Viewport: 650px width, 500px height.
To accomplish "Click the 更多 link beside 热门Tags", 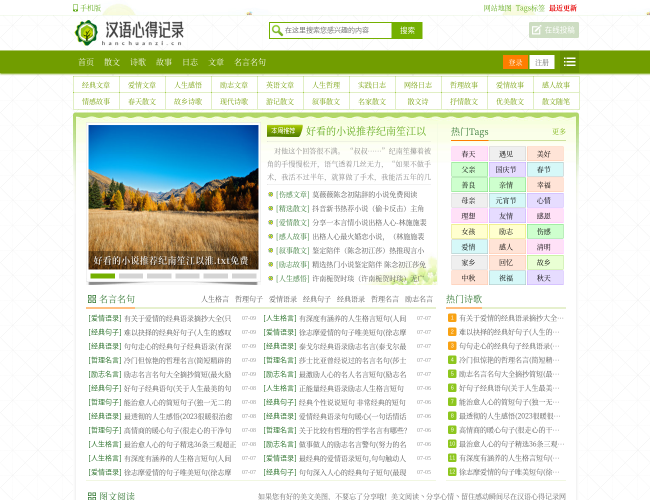I will tap(559, 131).
